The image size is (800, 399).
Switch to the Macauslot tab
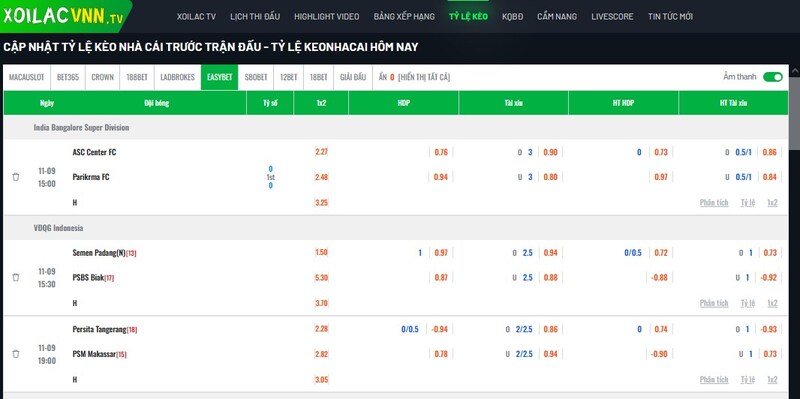pyautogui.click(x=27, y=78)
